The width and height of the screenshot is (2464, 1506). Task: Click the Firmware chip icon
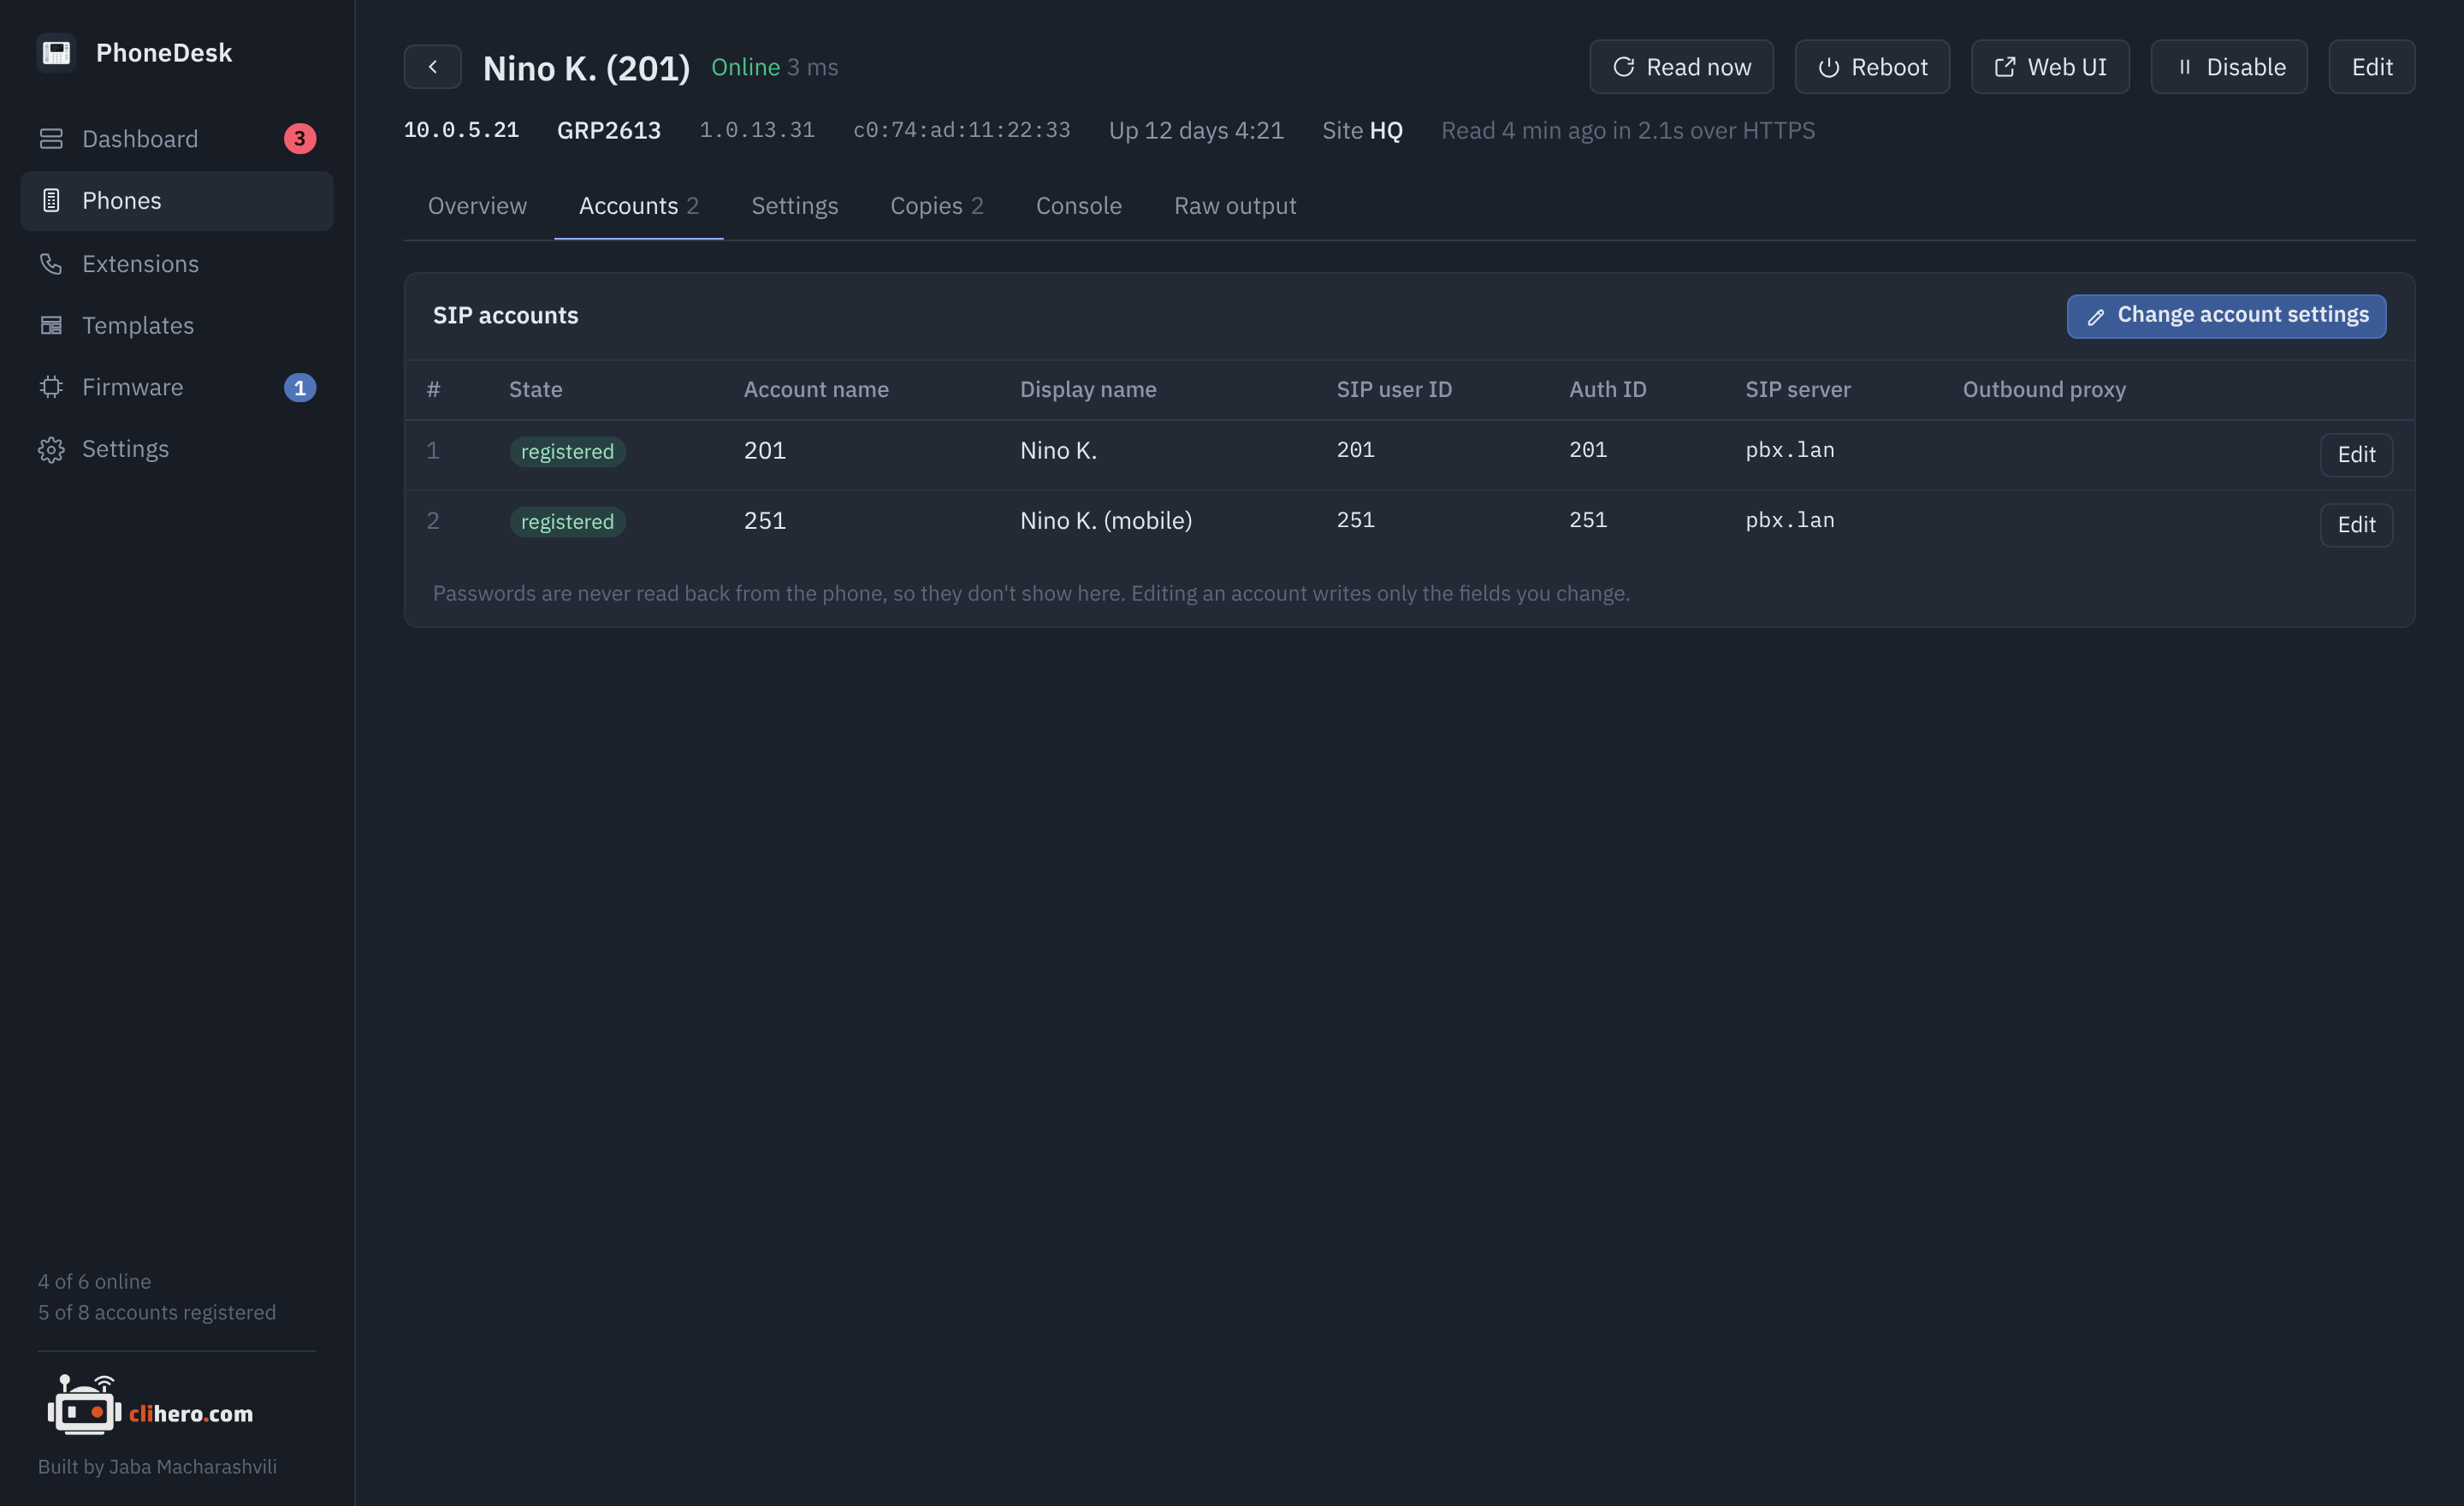coord(51,387)
